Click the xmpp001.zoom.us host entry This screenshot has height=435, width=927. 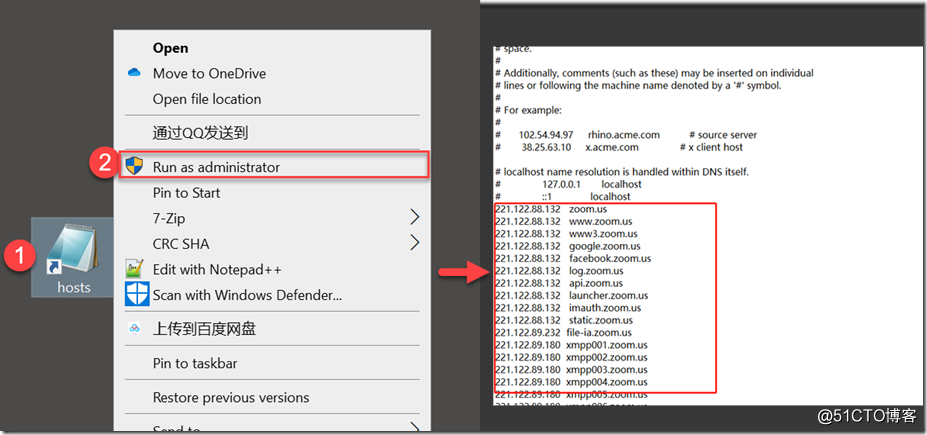pos(571,345)
